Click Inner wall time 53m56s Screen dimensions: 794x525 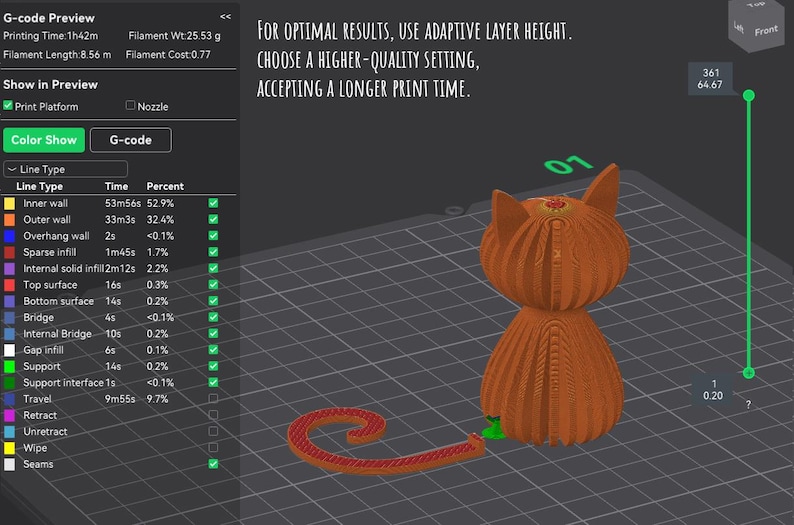click(123, 203)
